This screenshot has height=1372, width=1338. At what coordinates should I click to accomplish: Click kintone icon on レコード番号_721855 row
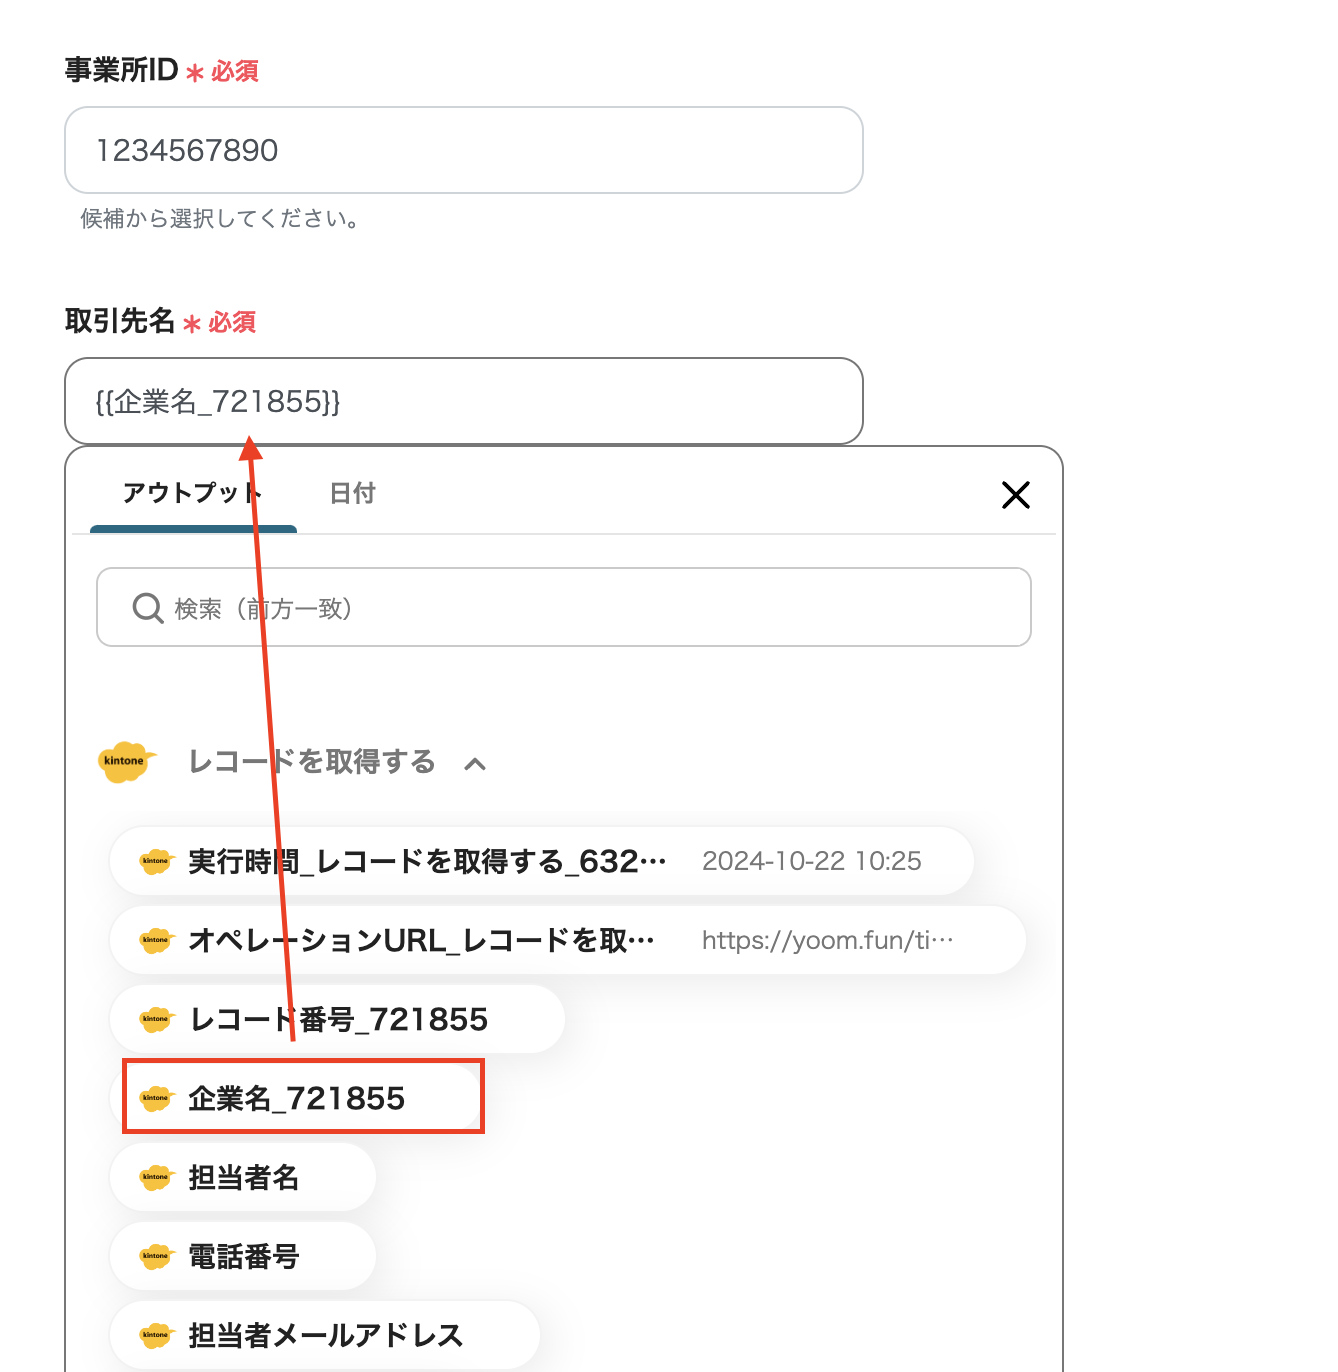coord(156,1019)
